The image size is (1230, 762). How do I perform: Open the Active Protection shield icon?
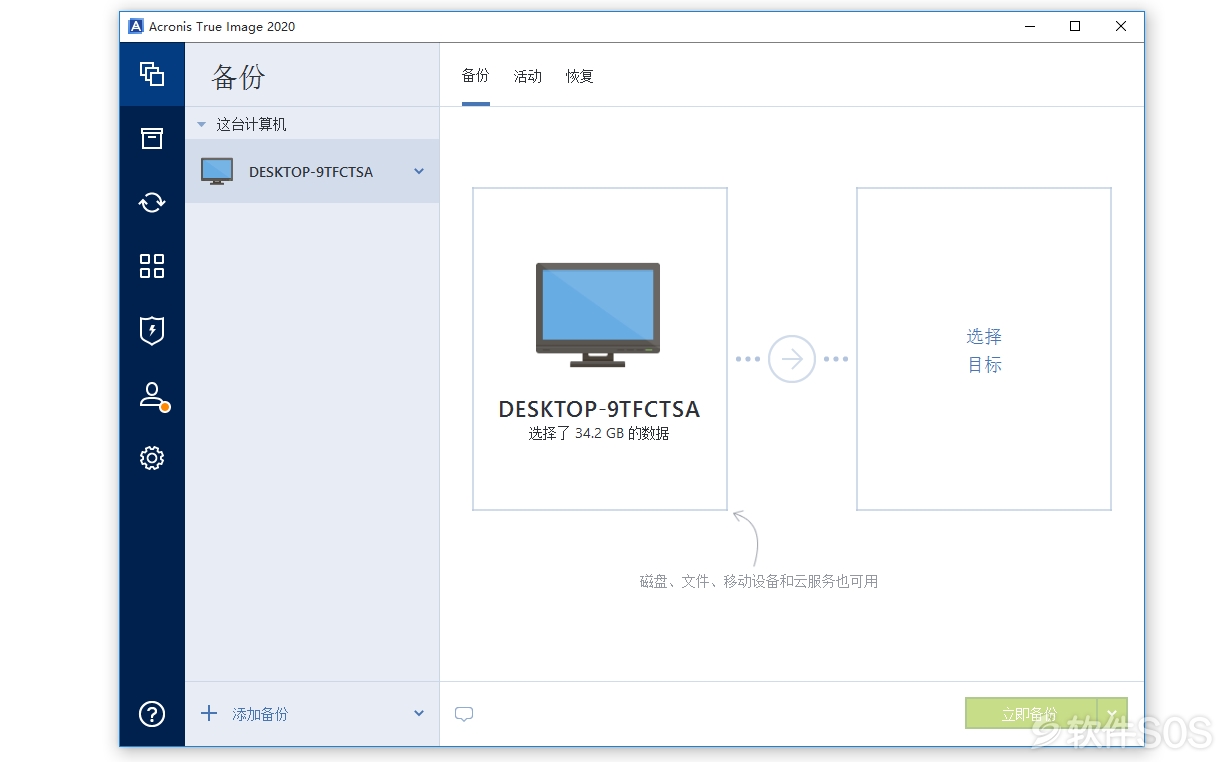[152, 330]
